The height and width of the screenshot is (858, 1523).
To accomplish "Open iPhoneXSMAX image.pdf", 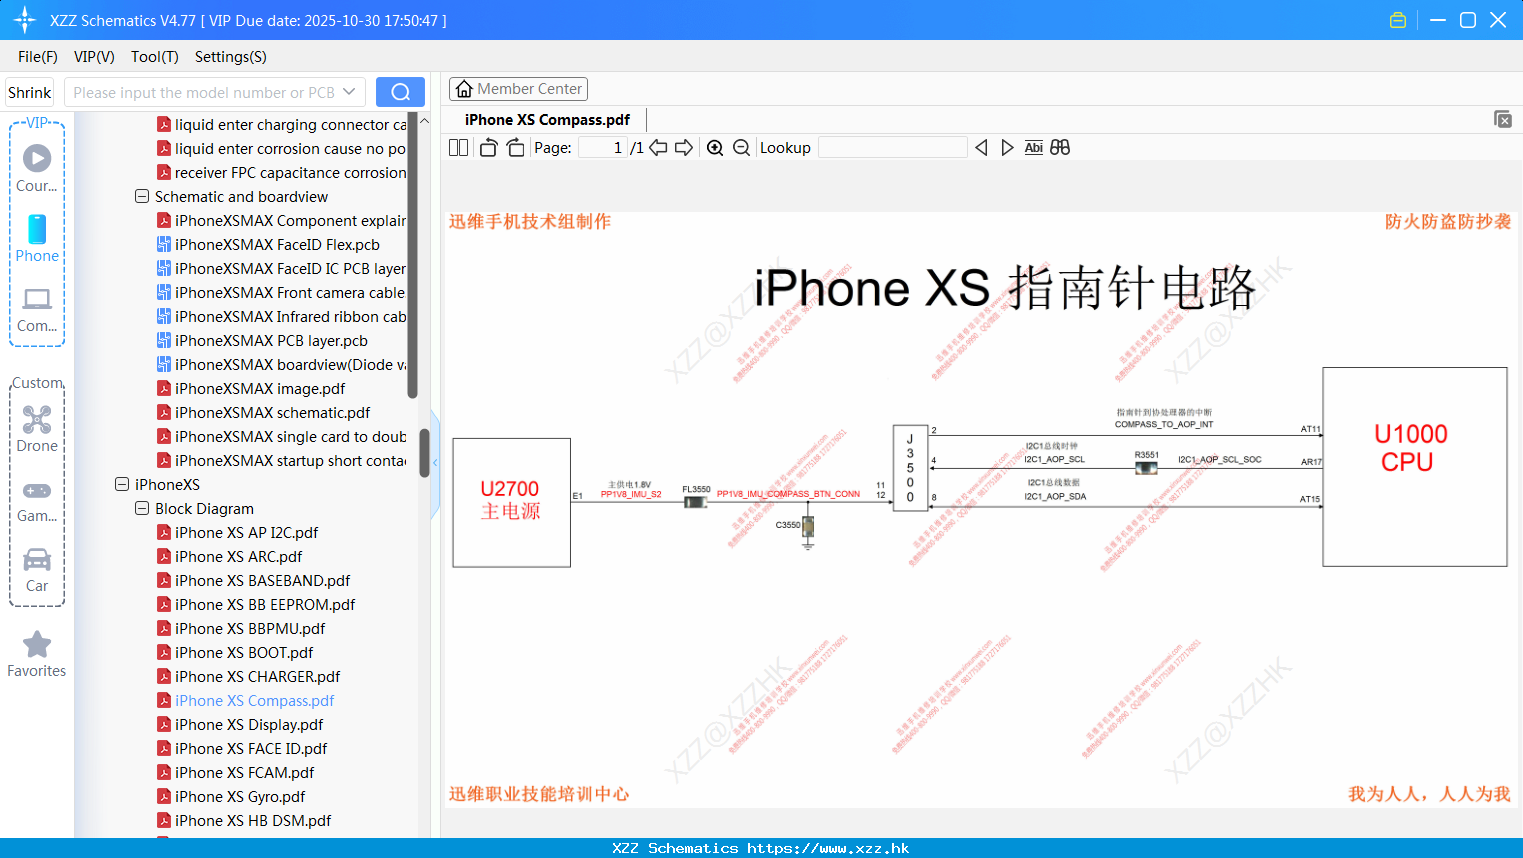I will coord(260,389).
